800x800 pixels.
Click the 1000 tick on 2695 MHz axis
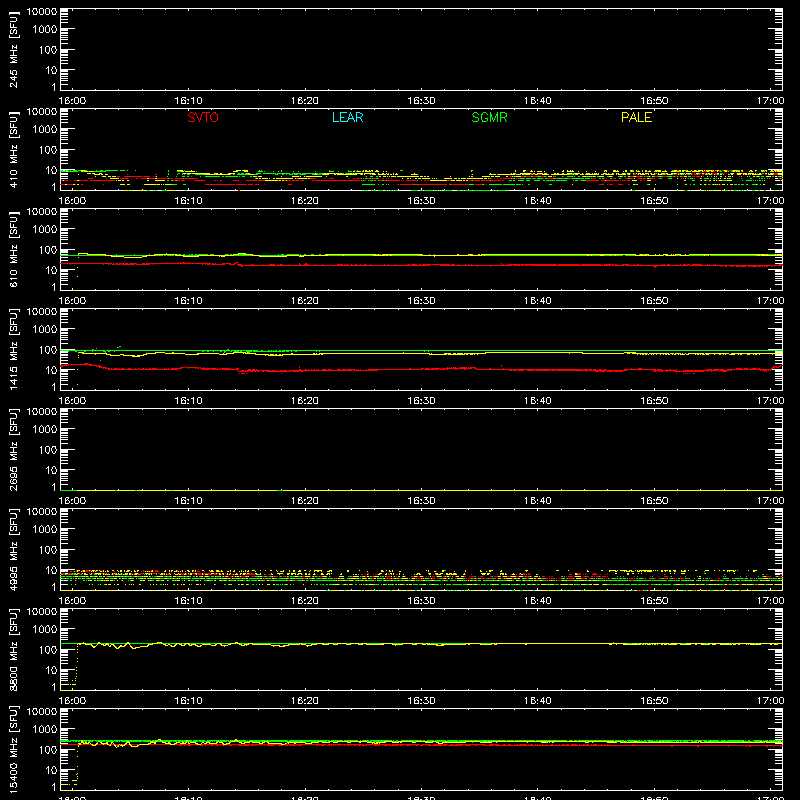pos(45,430)
